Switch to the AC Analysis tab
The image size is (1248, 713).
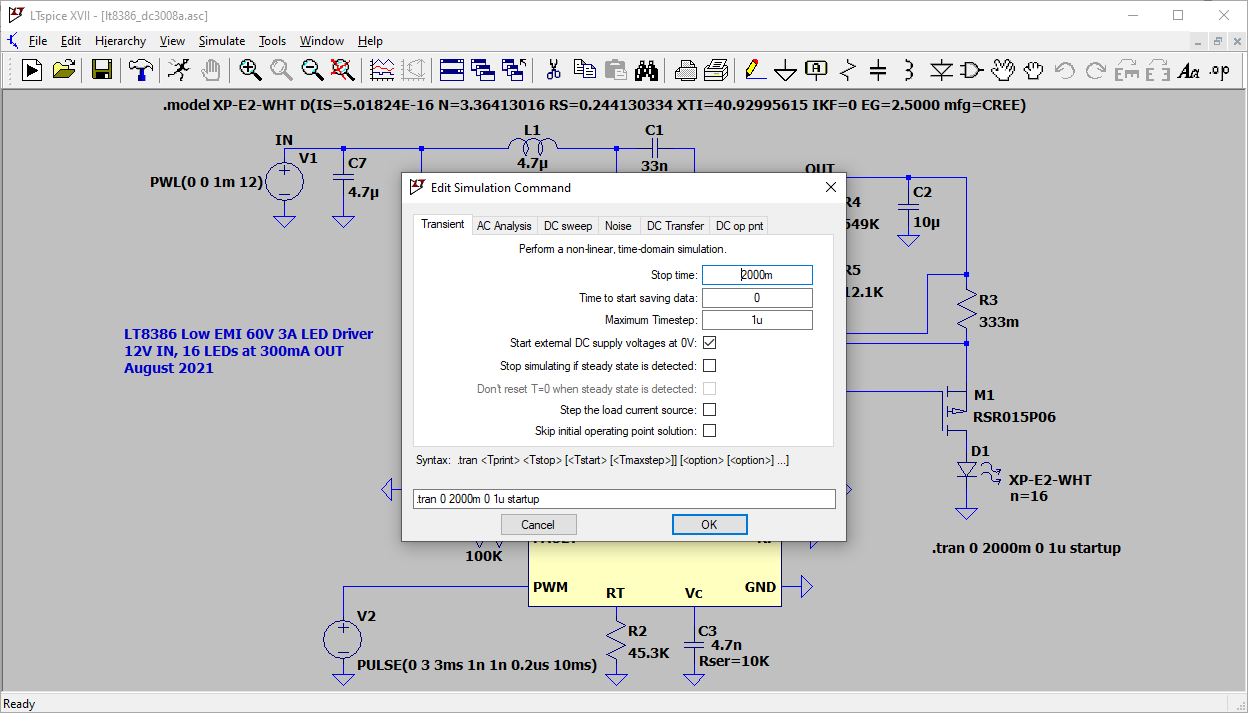(504, 226)
